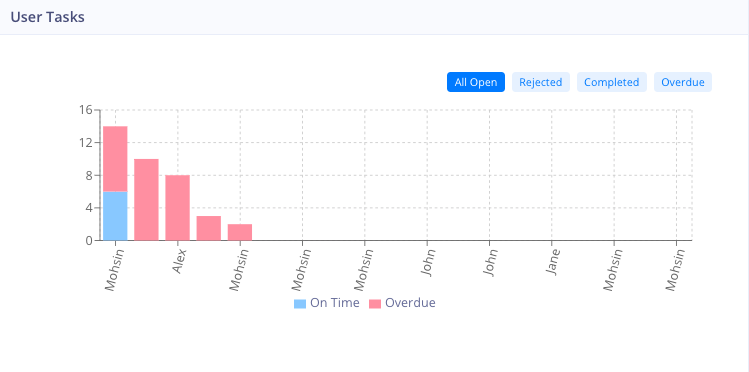Click the User Tasks panel title
749x372 pixels.
[47, 17]
